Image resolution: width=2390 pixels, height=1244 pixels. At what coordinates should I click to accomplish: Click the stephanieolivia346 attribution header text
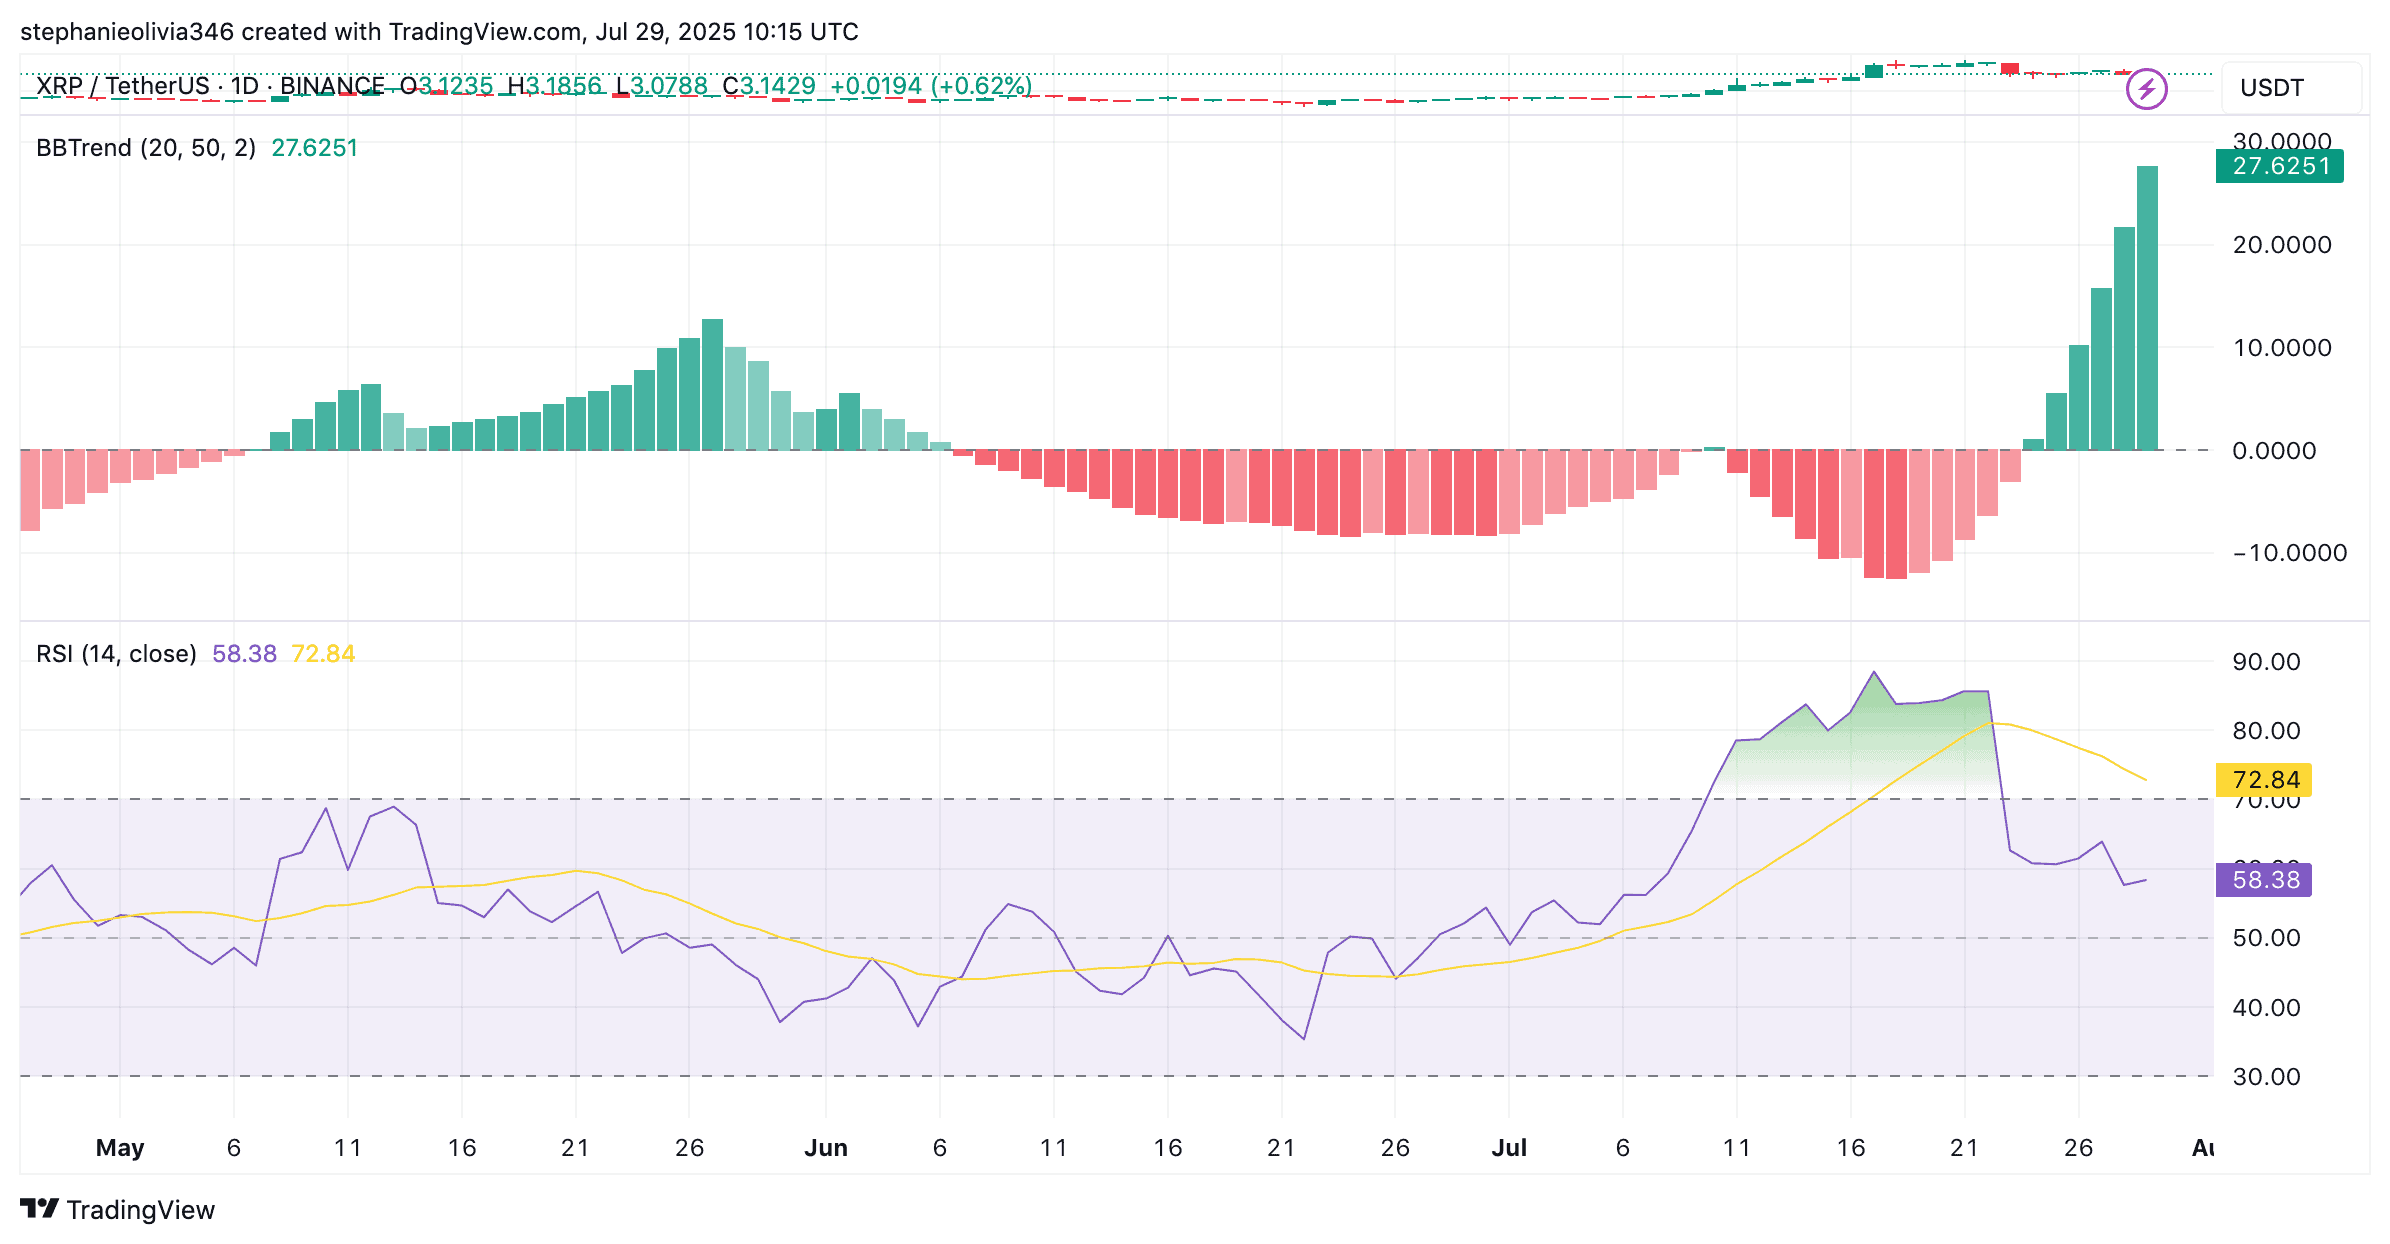click(x=439, y=32)
